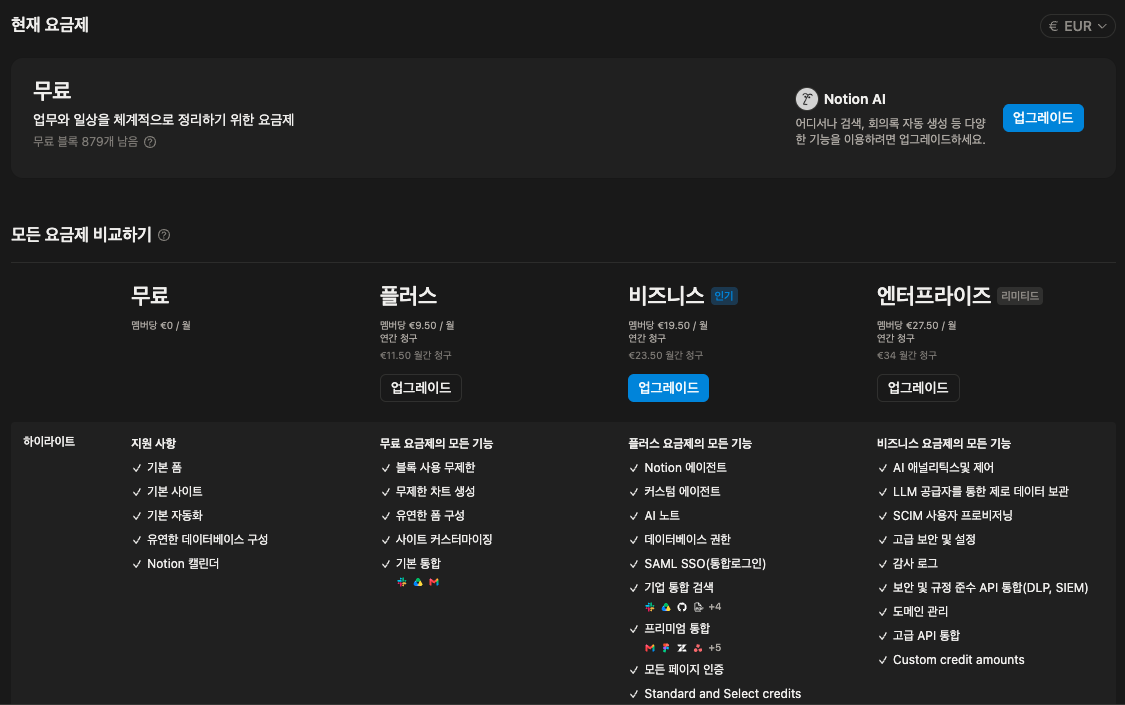Screen dimensions: 1125x705
Task: Click the 인기 badge next to 비즈니스
Action: (x=724, y=295)
